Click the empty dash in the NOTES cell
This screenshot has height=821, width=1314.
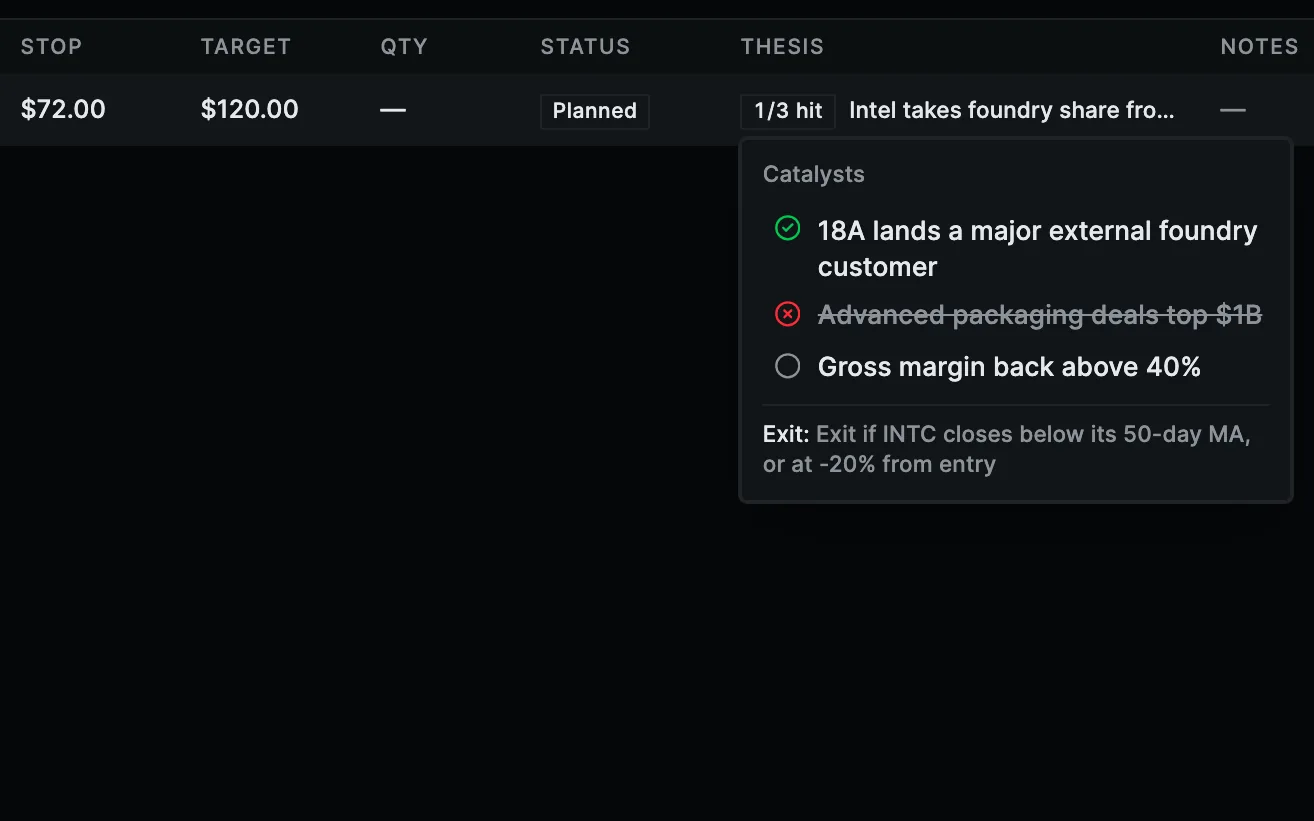pos(1233,110)
